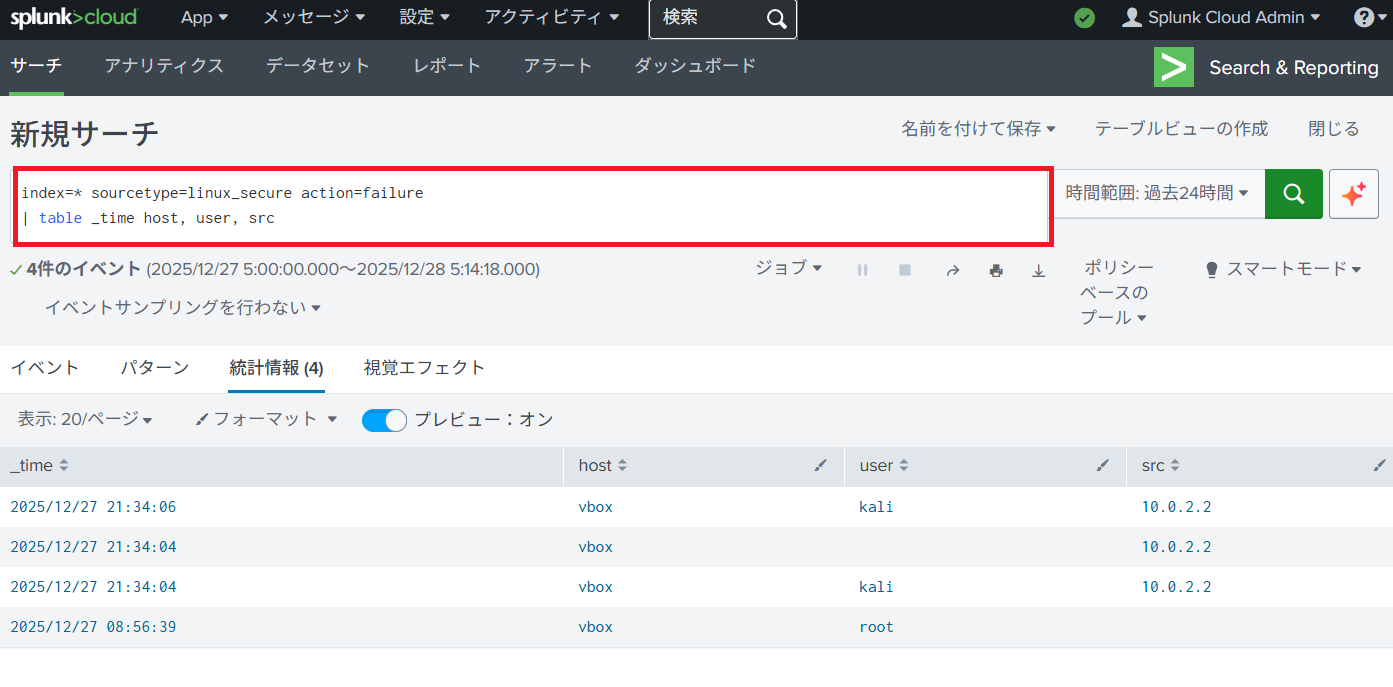Open the AI assistant sparkle icon

[x=1353, y=194]
